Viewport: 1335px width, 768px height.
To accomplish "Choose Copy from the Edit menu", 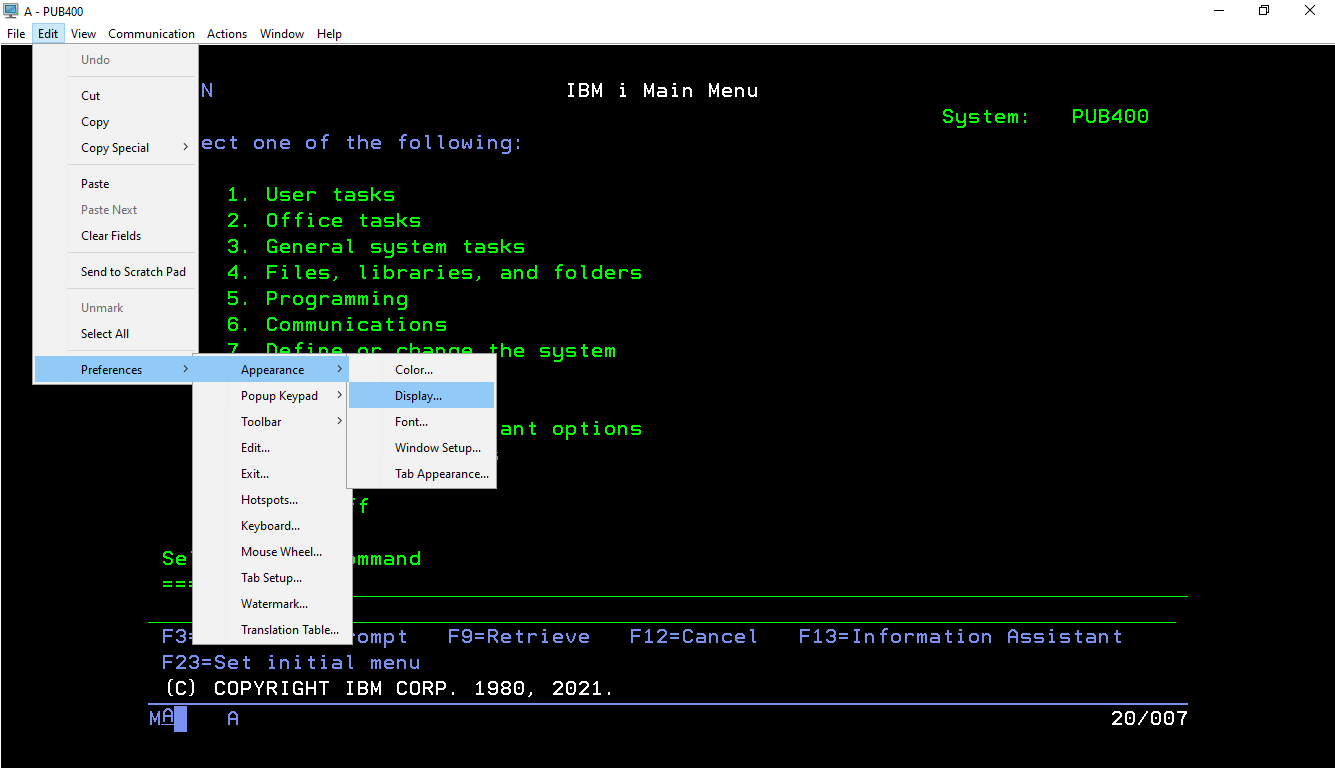I will [x=115, y=122].
